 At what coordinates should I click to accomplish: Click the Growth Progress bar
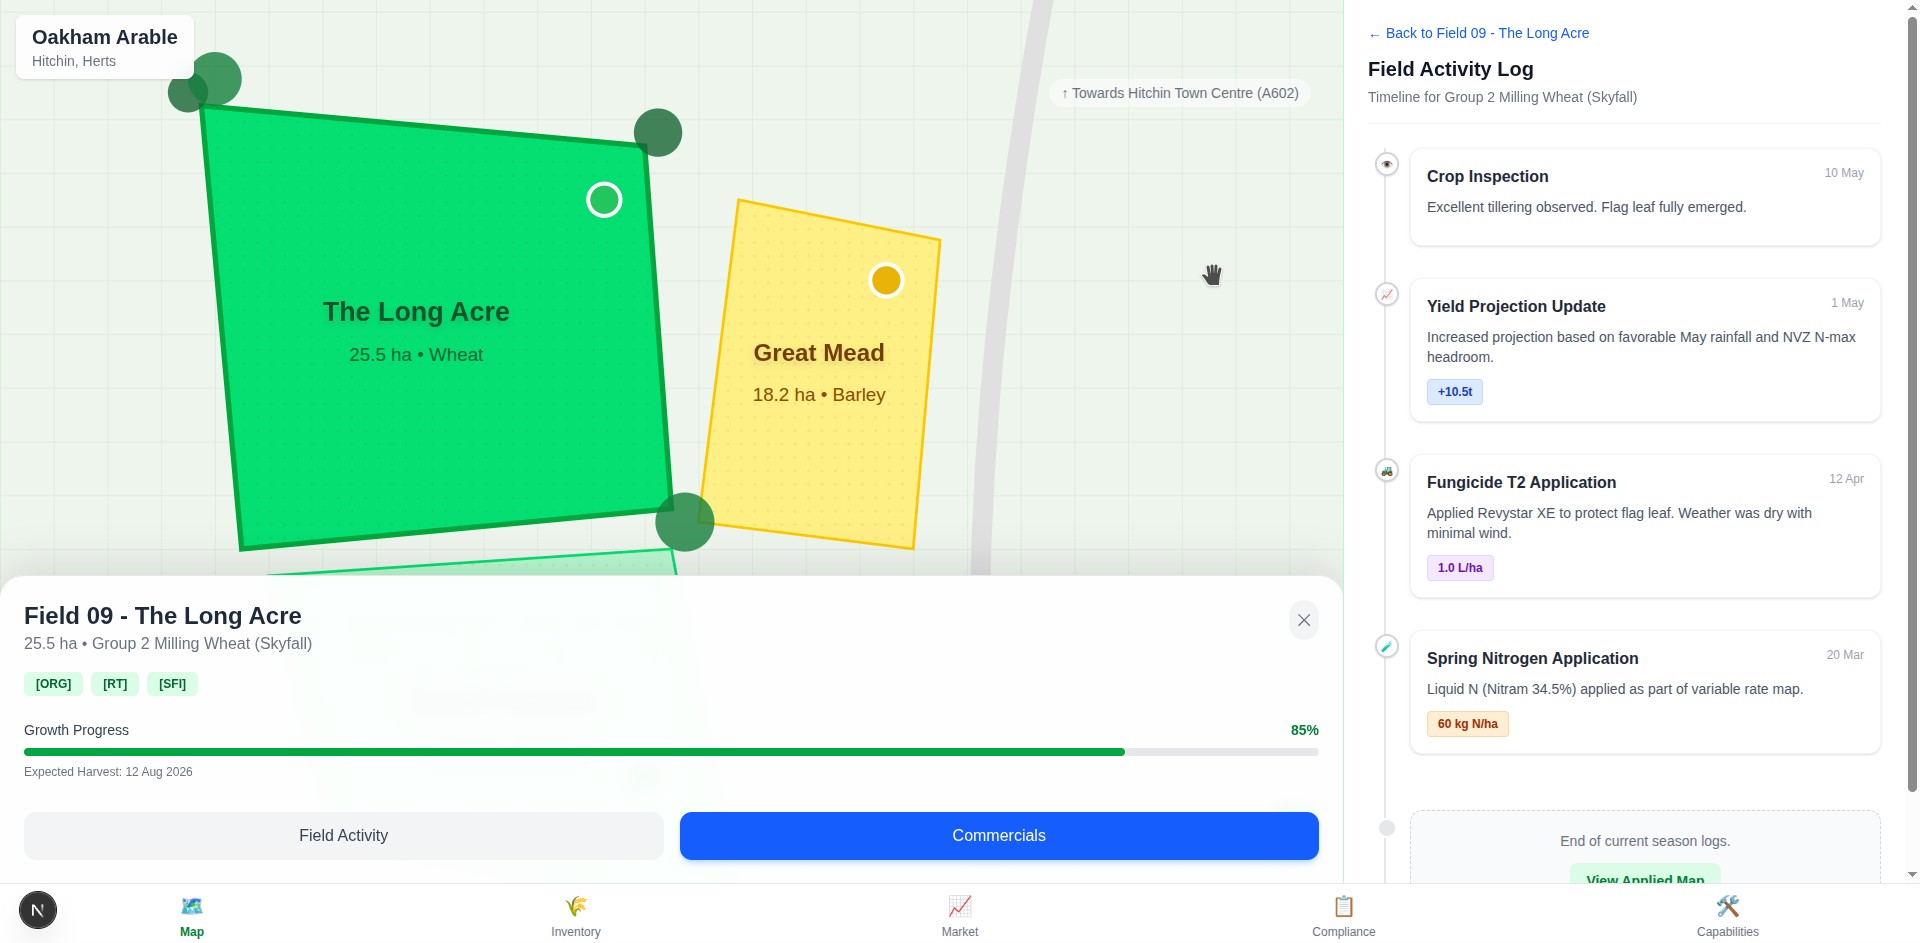point(671,752)
